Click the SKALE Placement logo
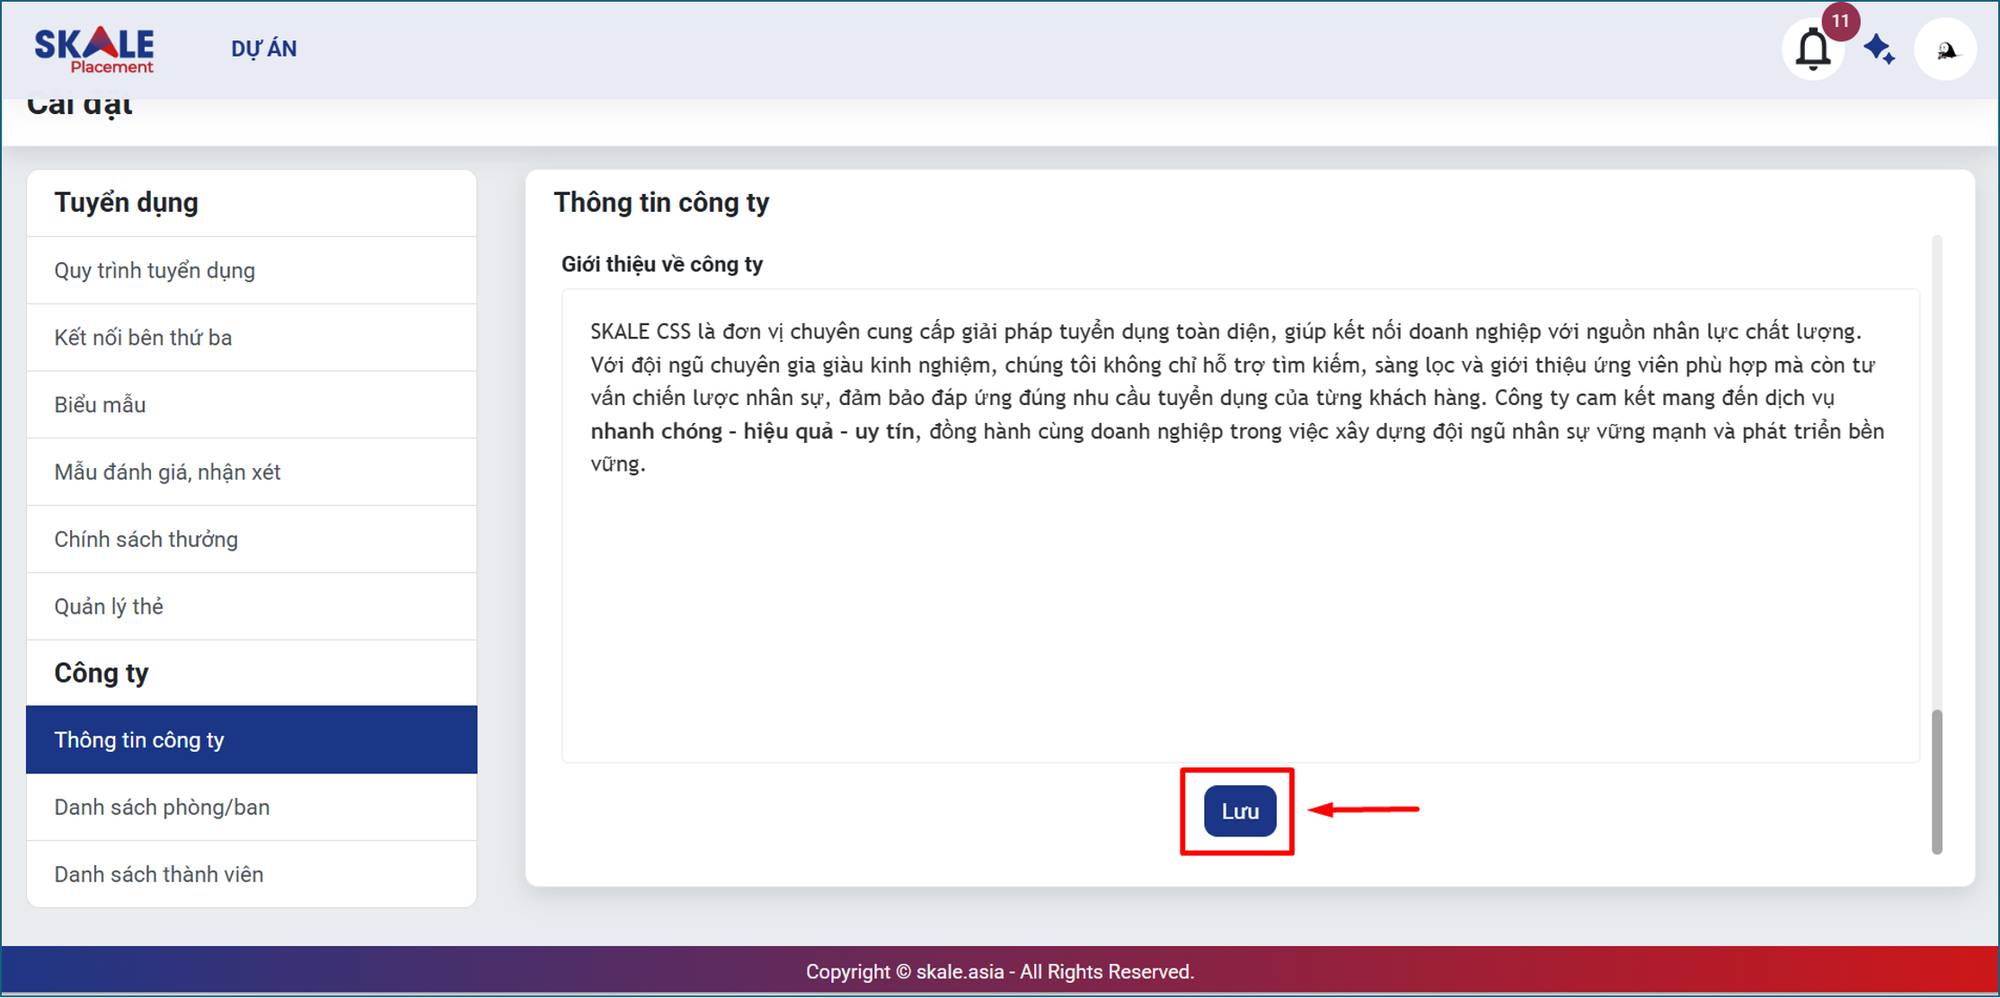 (94, 49)
